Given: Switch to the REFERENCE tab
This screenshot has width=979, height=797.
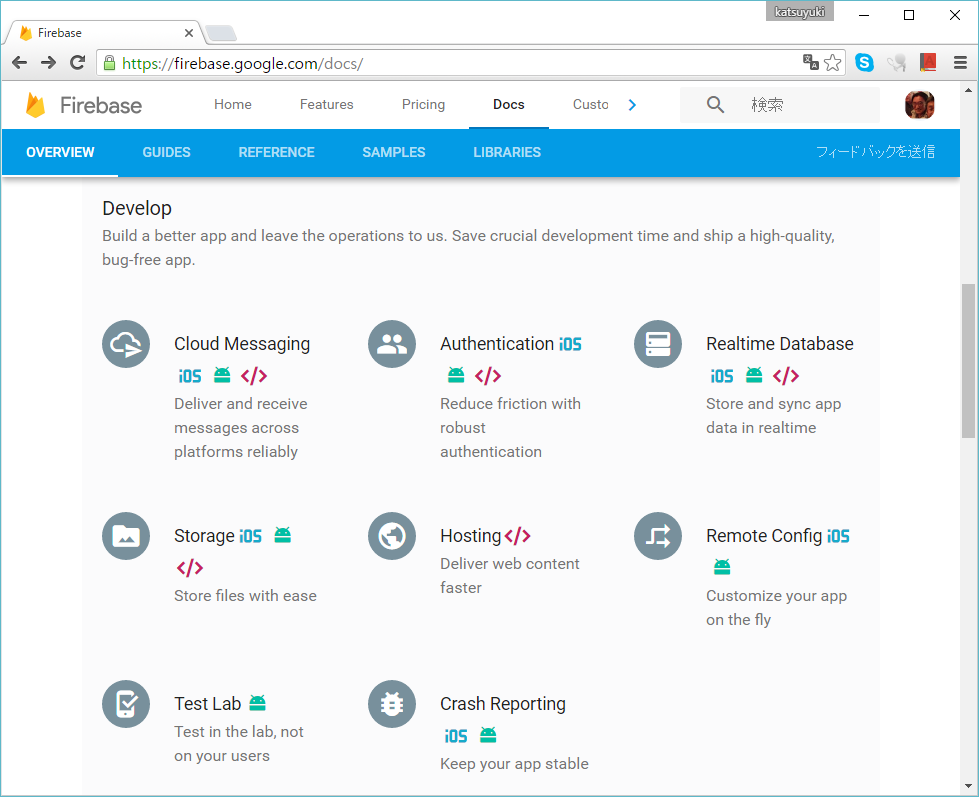Looking at the screenshot, I should (x=277, y=152).
